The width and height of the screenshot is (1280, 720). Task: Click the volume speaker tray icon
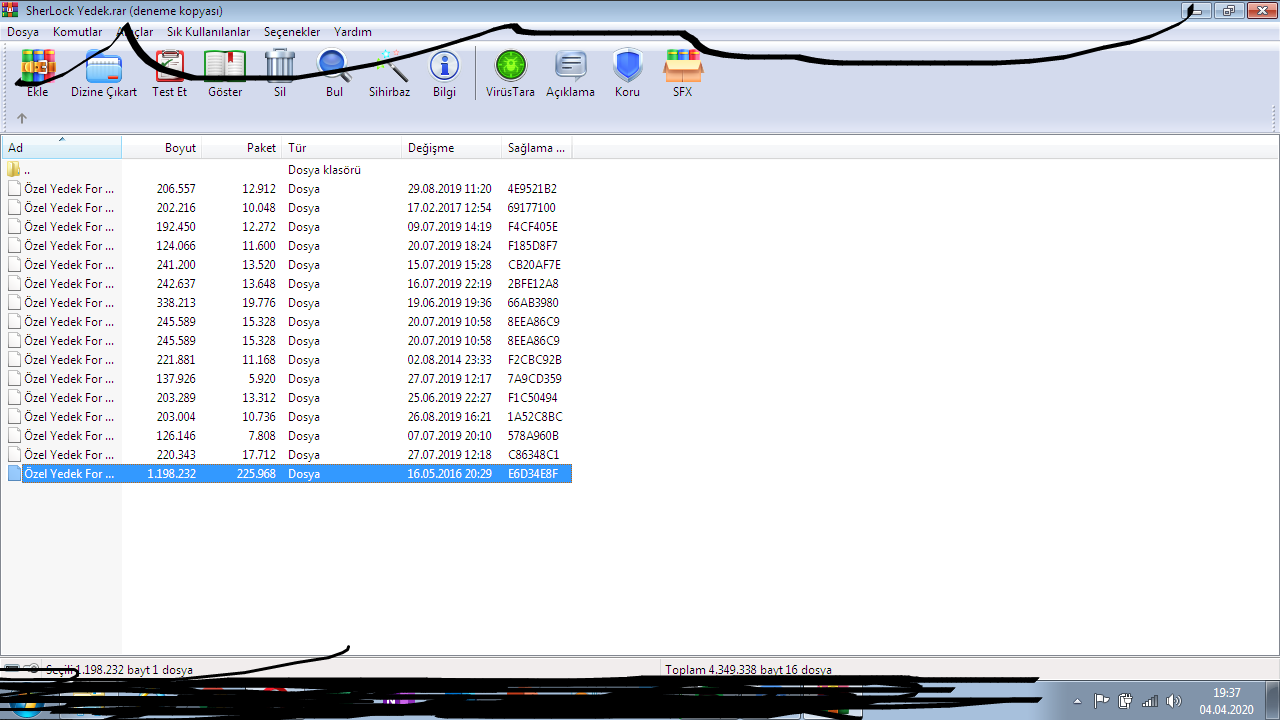point(1174,701)
